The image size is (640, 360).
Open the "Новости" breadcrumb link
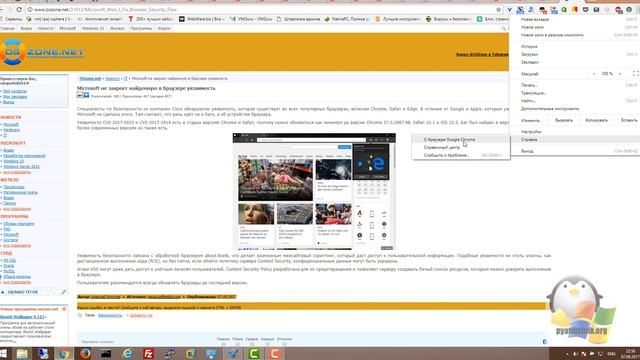point(112,78)
